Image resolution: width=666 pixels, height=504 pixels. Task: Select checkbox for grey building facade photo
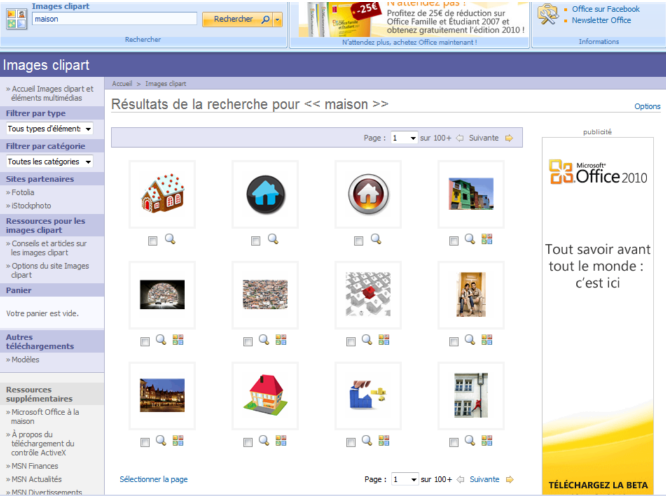(454, 443)
